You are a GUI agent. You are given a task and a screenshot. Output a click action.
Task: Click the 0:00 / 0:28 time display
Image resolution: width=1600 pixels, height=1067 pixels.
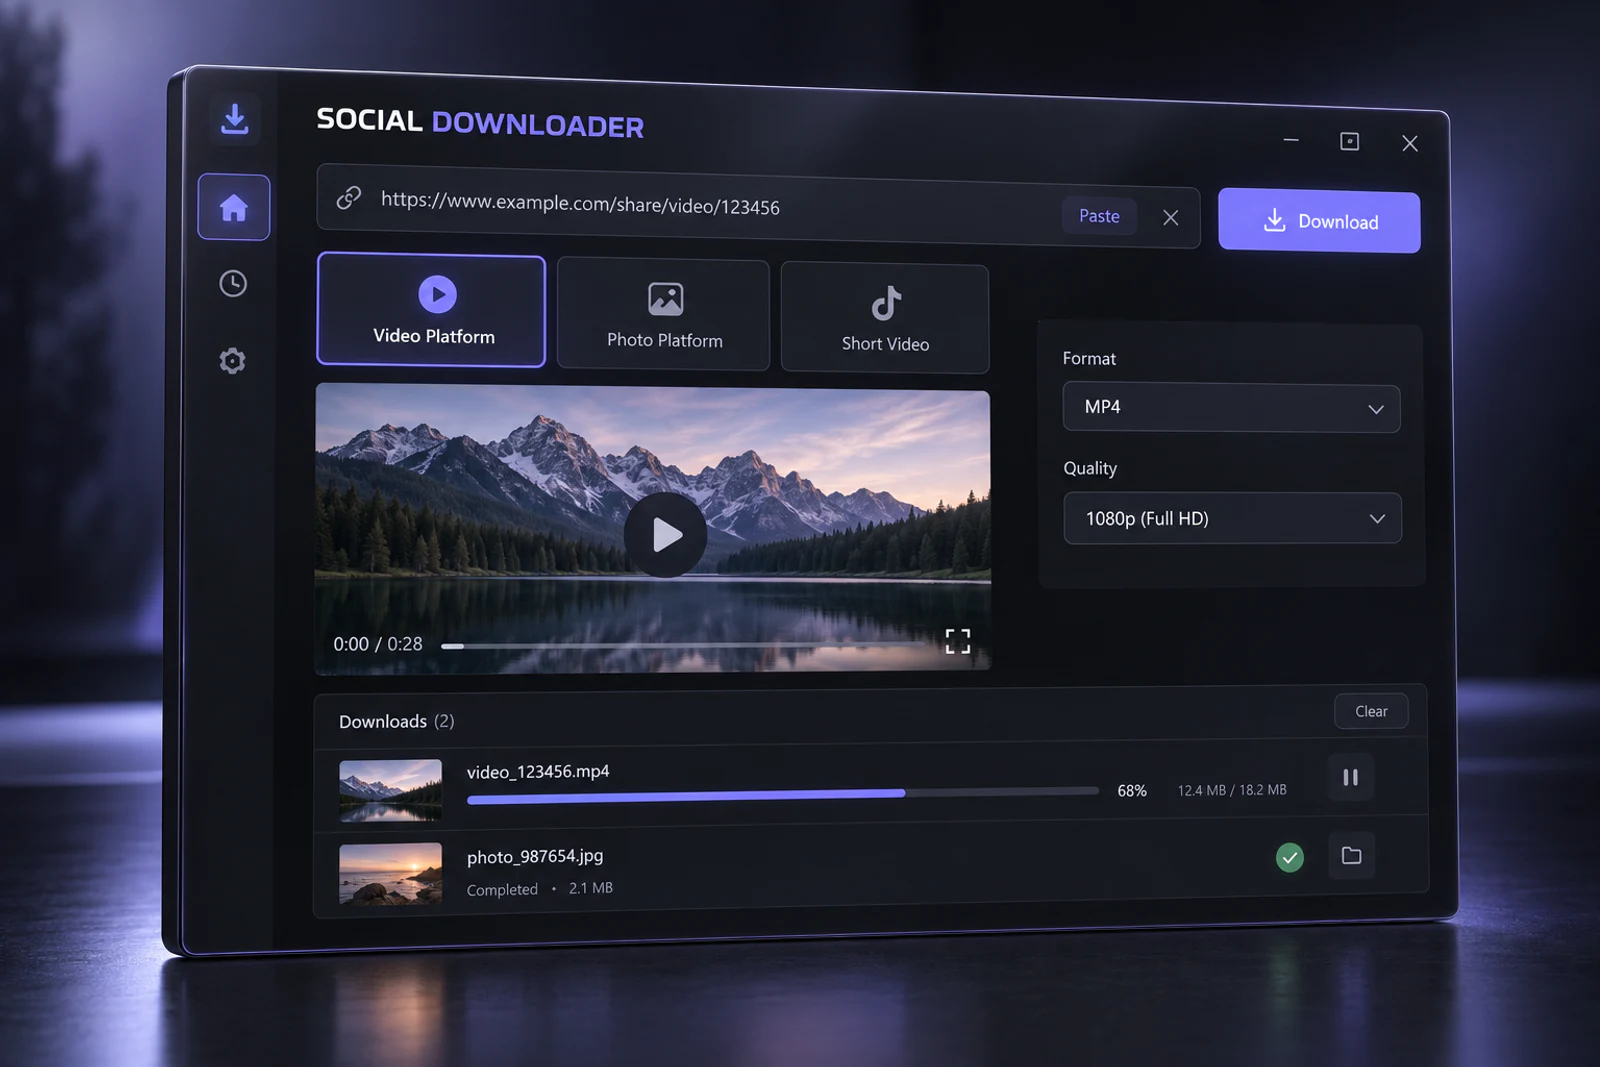coord(378,644)
